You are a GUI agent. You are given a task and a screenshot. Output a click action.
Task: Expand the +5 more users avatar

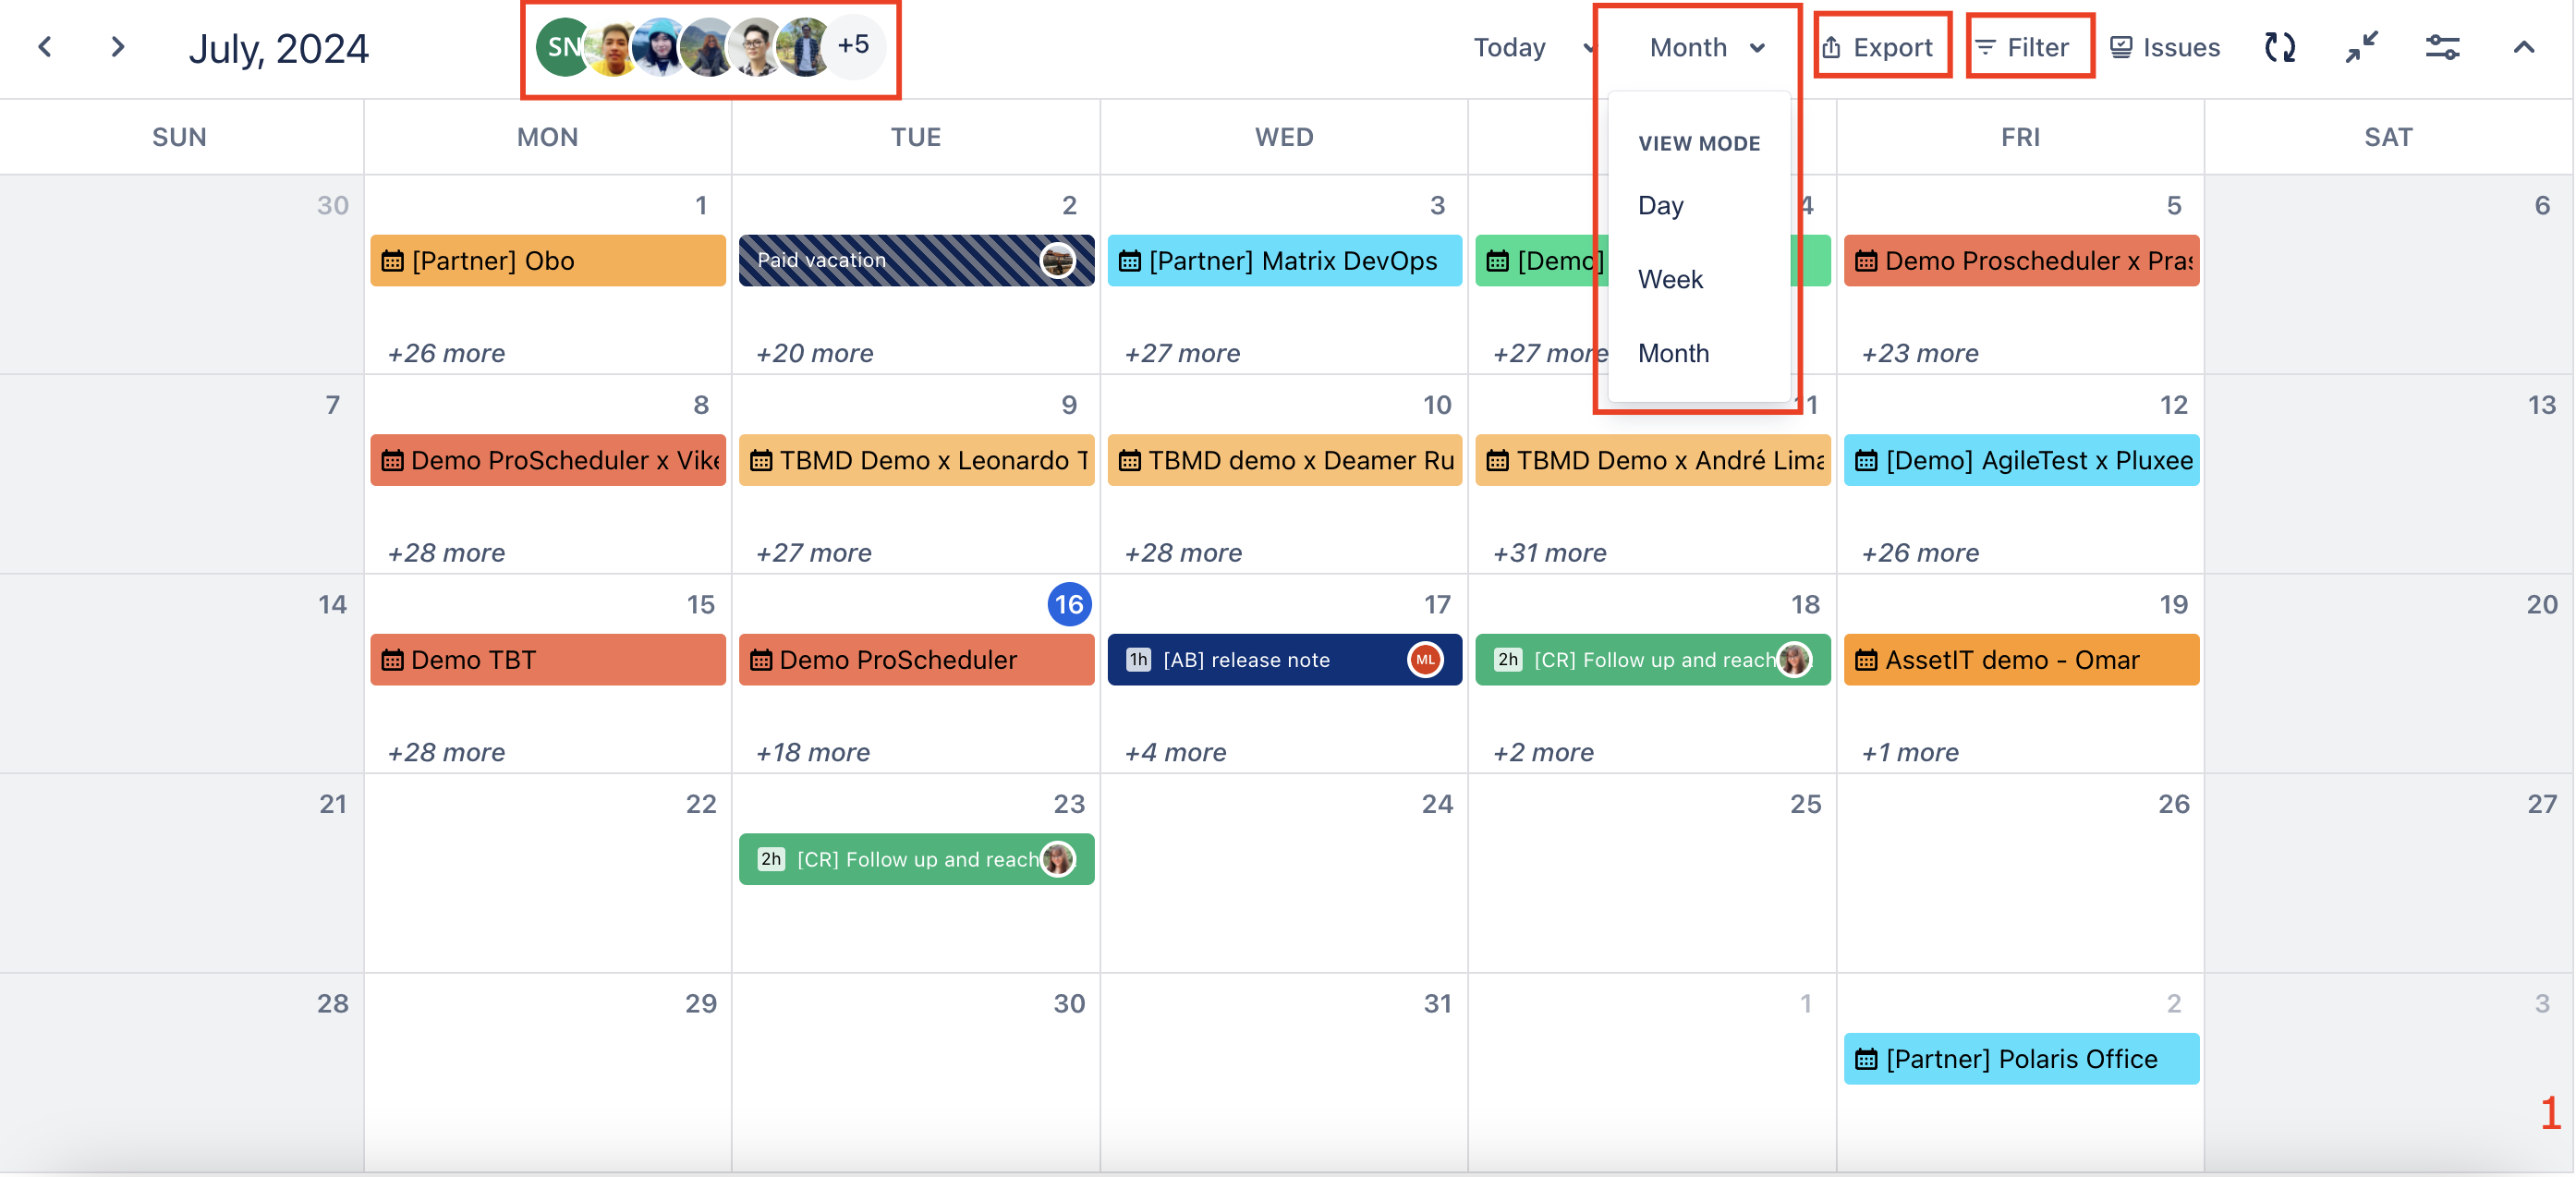pos(853,45)
